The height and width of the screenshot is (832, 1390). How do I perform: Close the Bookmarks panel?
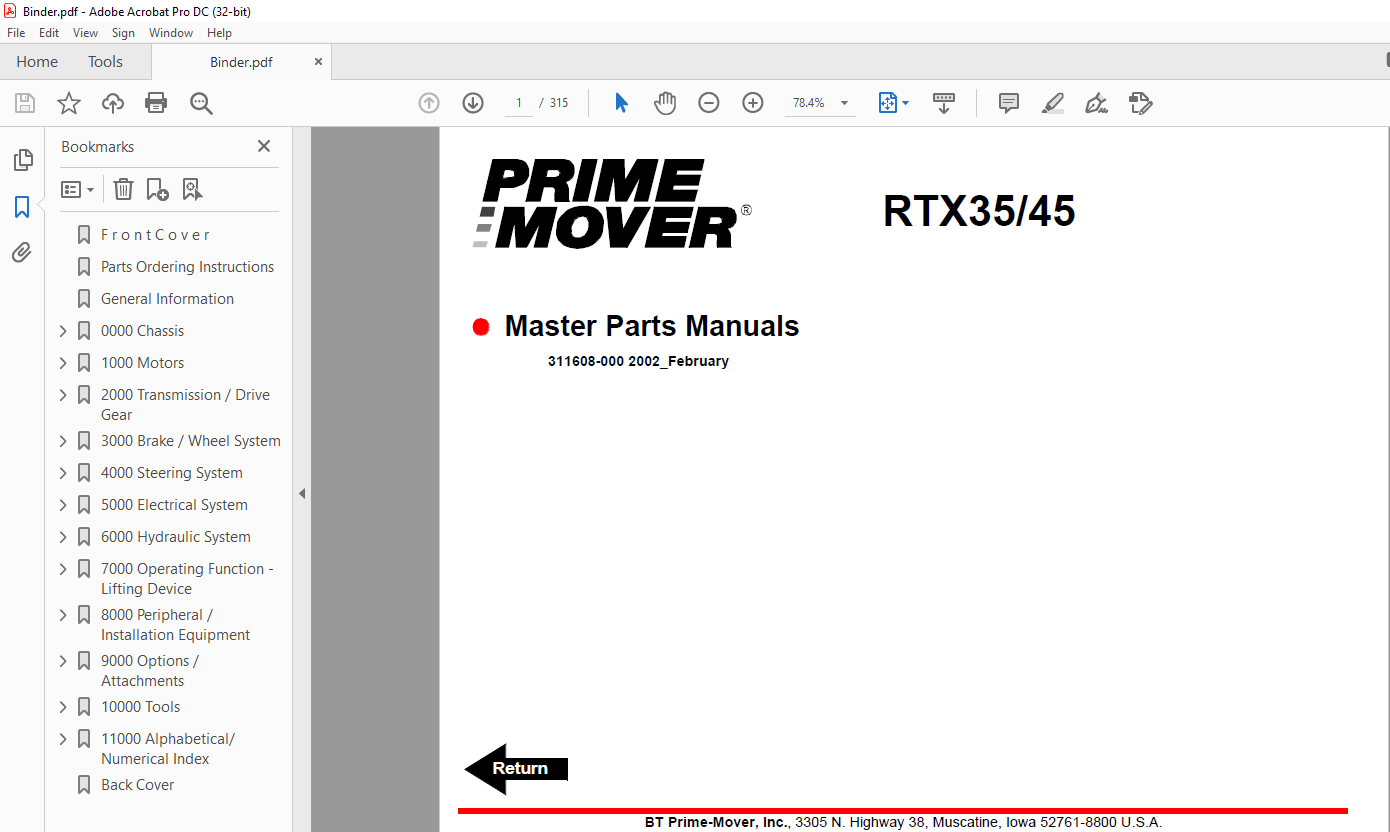264,146
